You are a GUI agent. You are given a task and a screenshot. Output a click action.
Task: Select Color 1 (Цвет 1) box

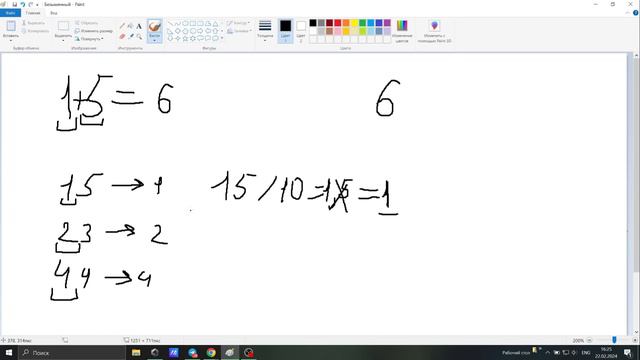coord(285,31)
